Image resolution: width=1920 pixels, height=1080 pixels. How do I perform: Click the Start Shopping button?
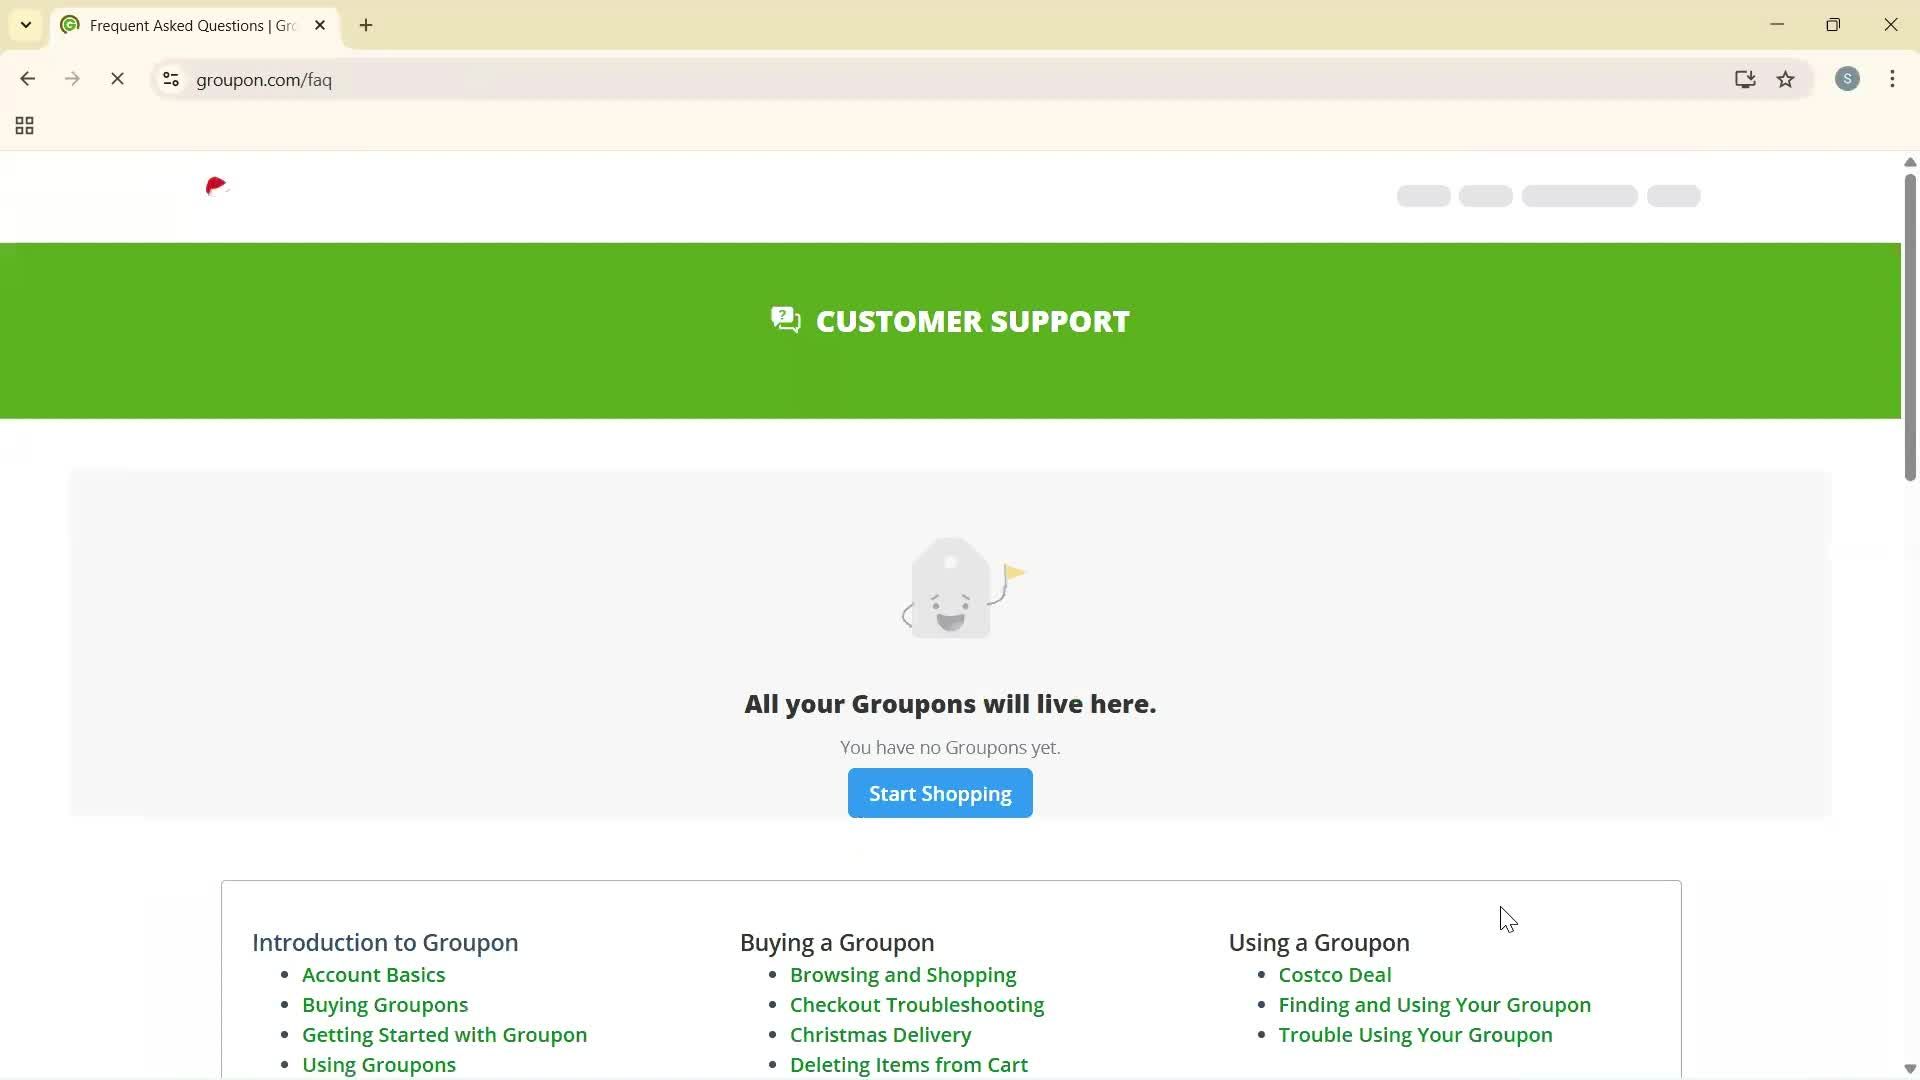(x=939, y=793)
